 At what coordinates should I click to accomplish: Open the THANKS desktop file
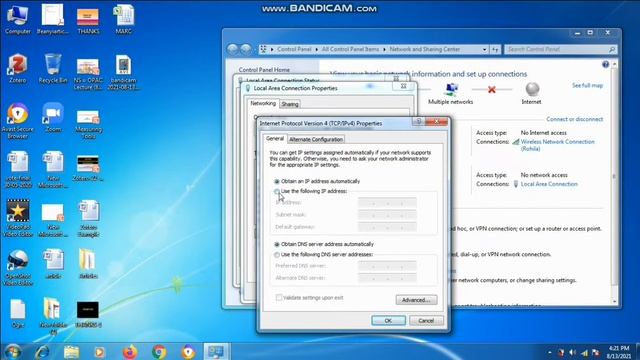(x=88, y=19)
